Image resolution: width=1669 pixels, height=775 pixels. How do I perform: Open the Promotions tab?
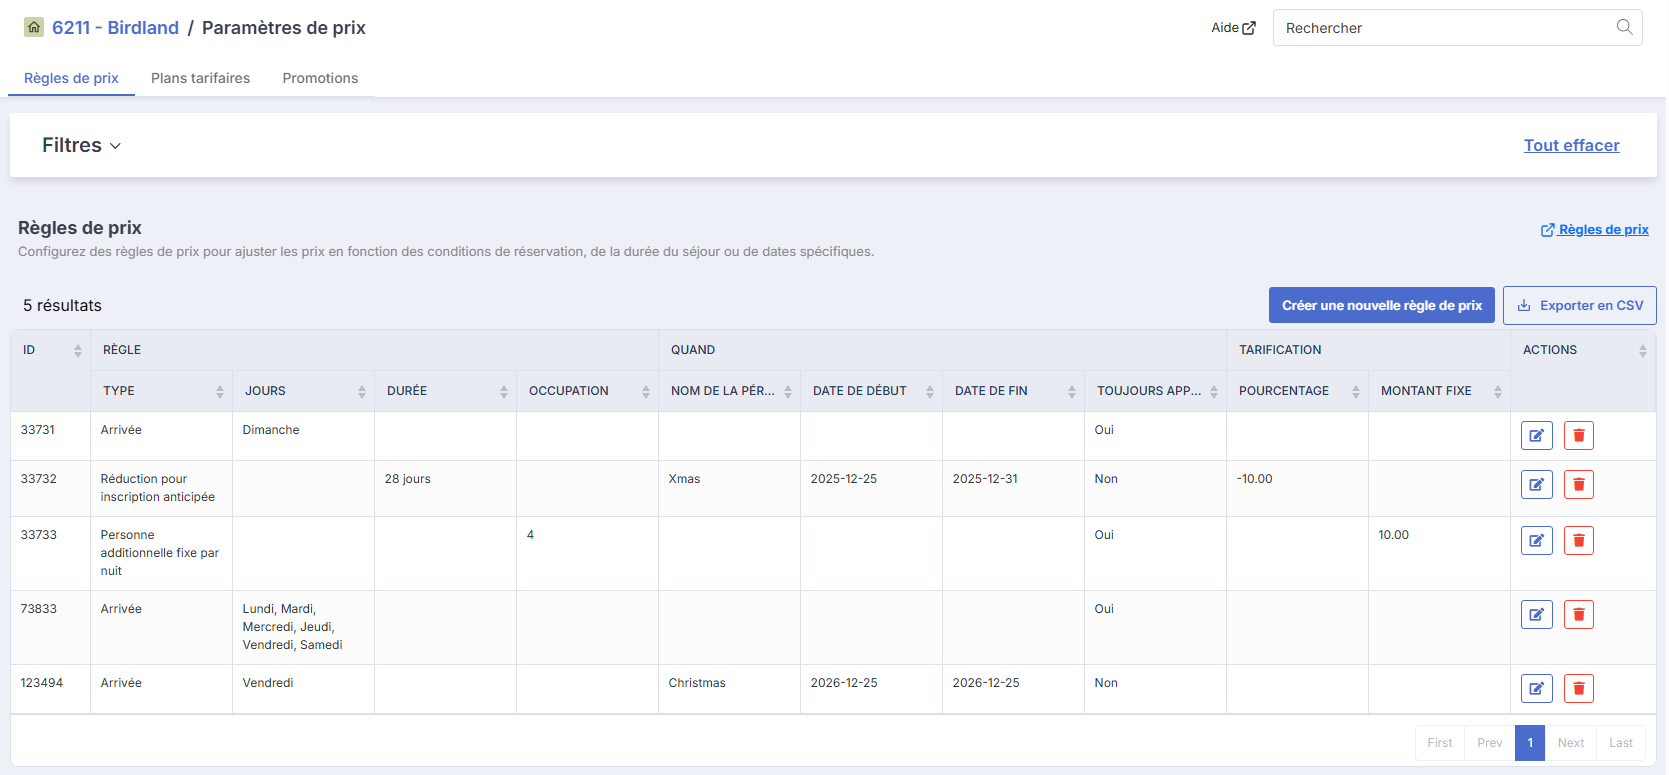tap(320, 78)
